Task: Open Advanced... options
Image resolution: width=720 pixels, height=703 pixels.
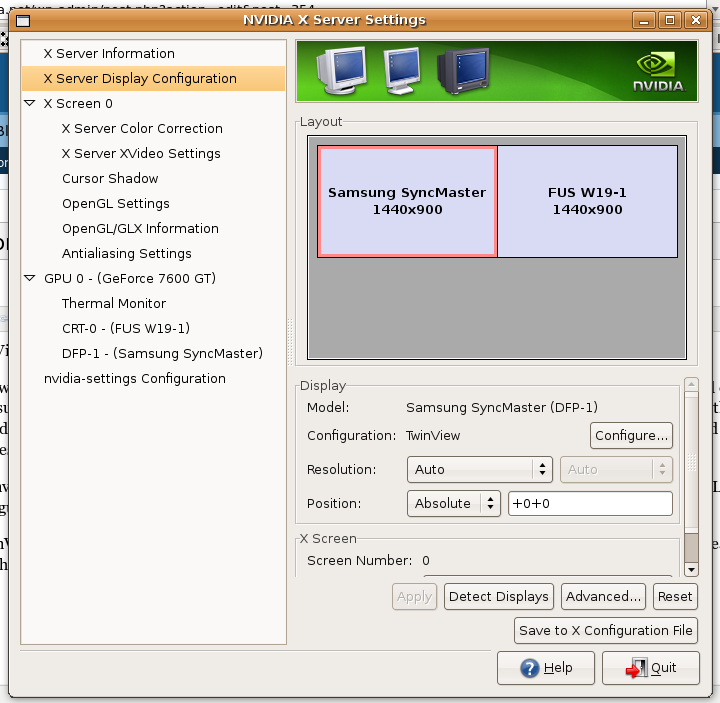Action: [x=603, y=596]
